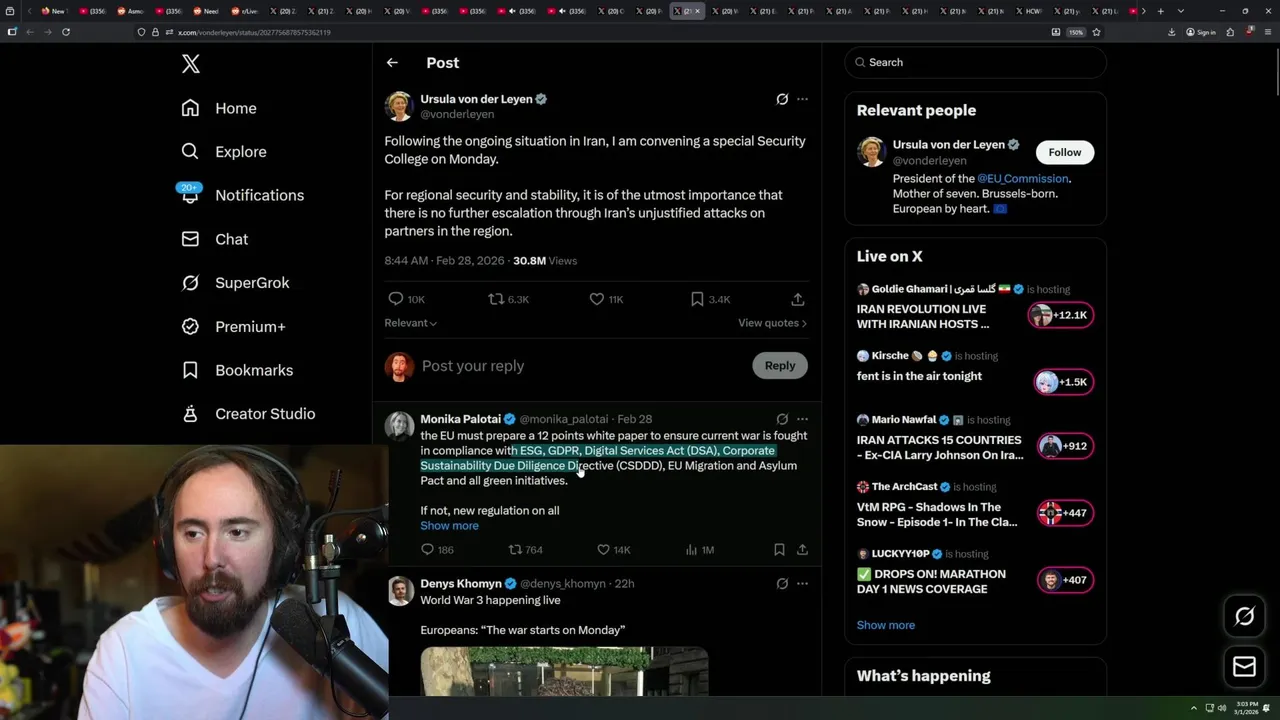Reply to Monika Palotai's comment with 186 replies

point(437,549)
